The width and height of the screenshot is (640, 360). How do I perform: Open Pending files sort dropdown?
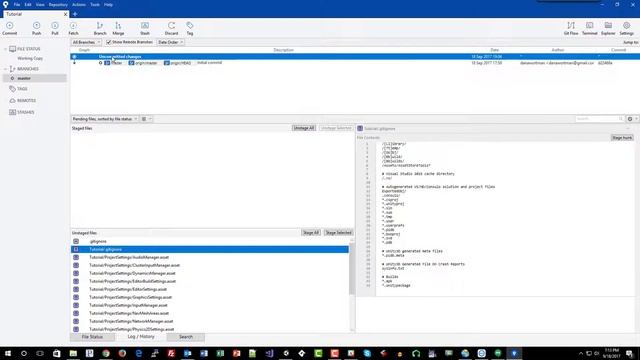click(x=104, y=119)
